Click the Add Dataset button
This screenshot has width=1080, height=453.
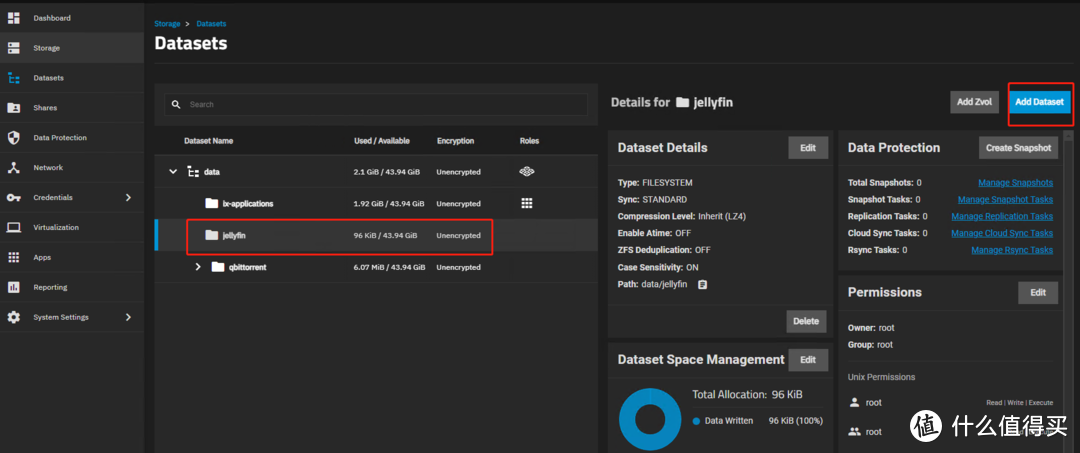point(1039,102)
